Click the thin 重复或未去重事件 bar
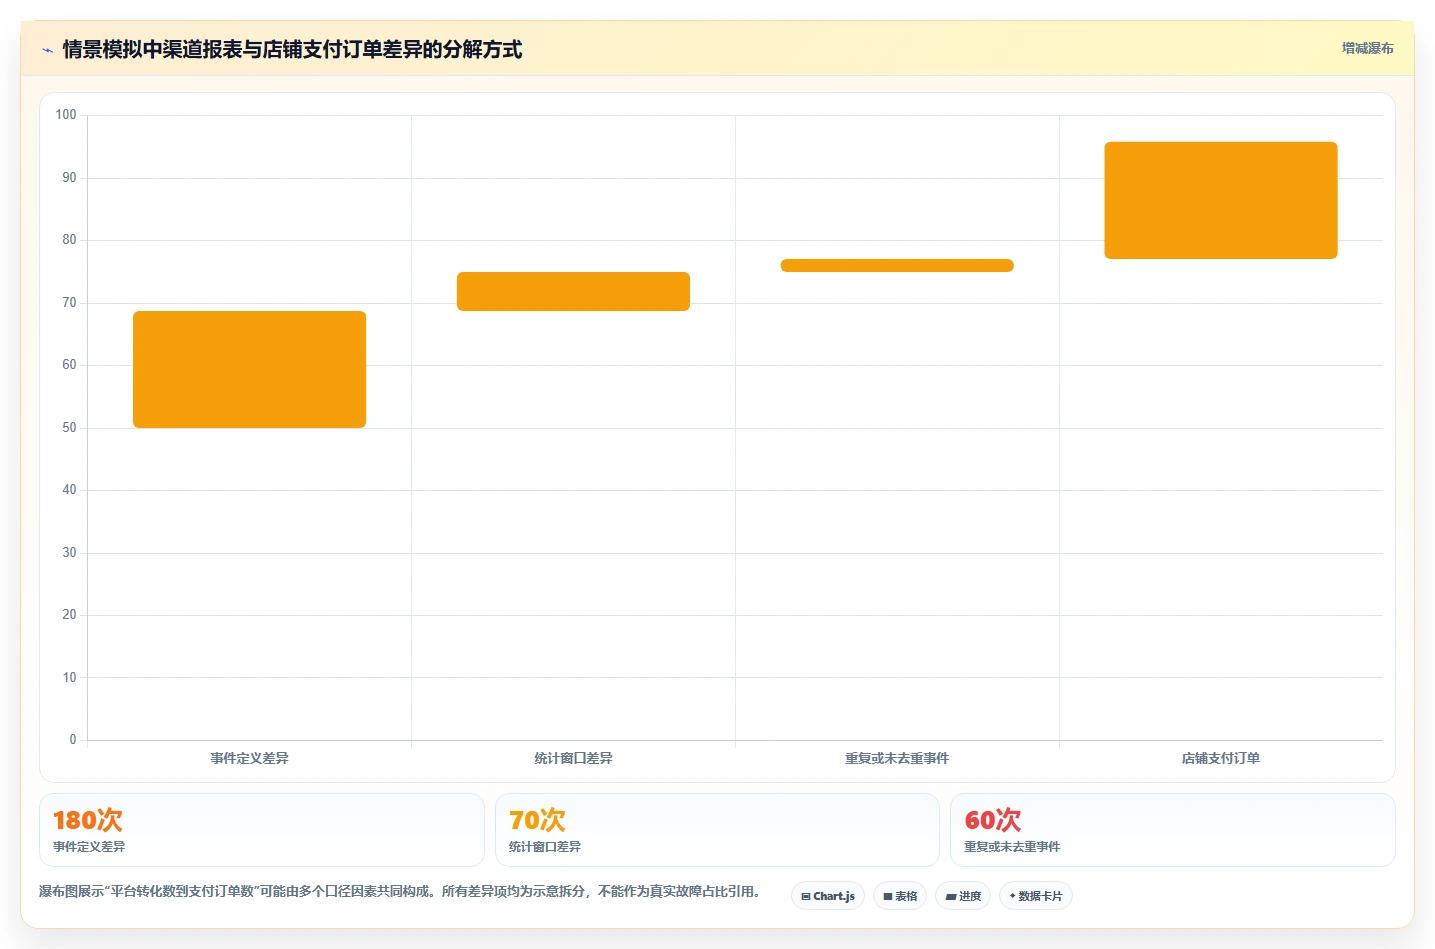The width and height of the screenshot is (1435, 949). (x=897, y=265)
